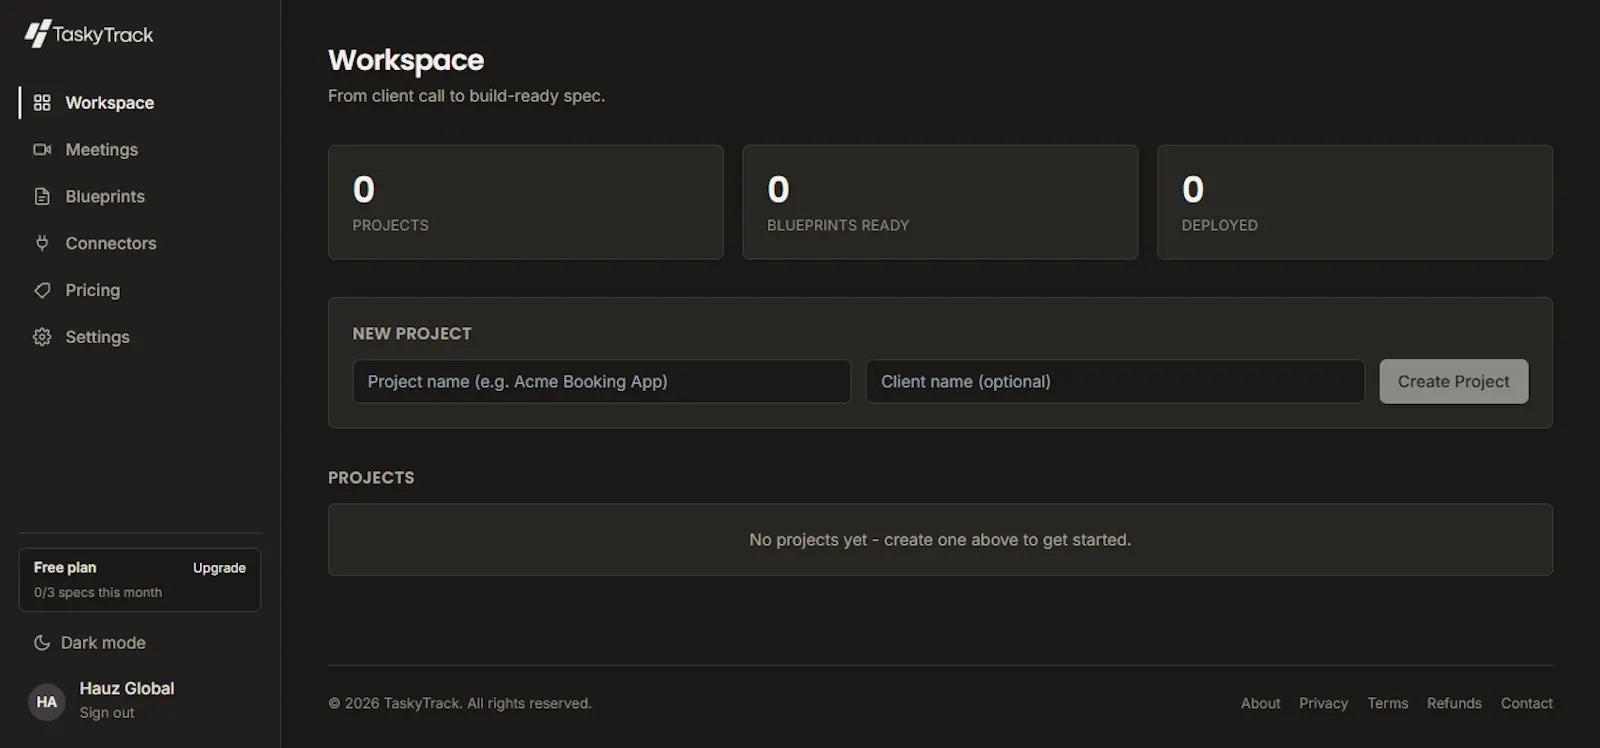Click the Pricing tag icon
Viewport: 1600px width, 748px height.
click(x=42, y=290)
